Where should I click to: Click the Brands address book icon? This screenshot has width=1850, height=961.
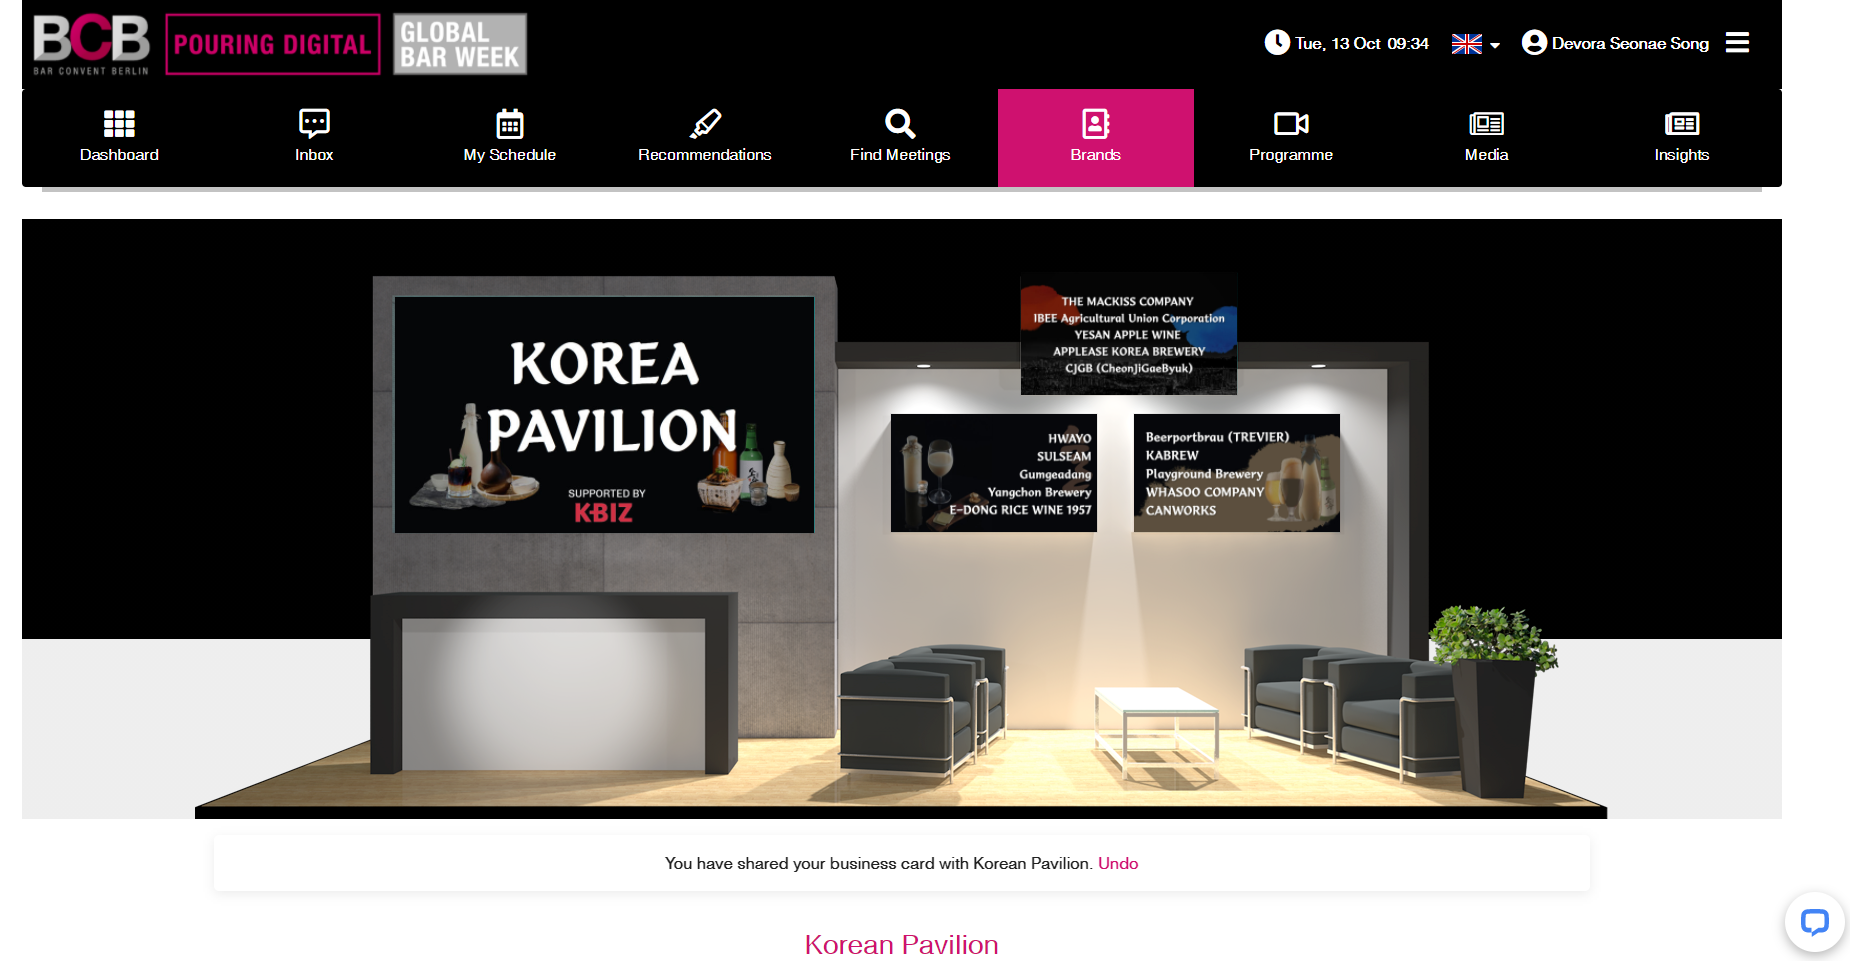coord(1096,123)
